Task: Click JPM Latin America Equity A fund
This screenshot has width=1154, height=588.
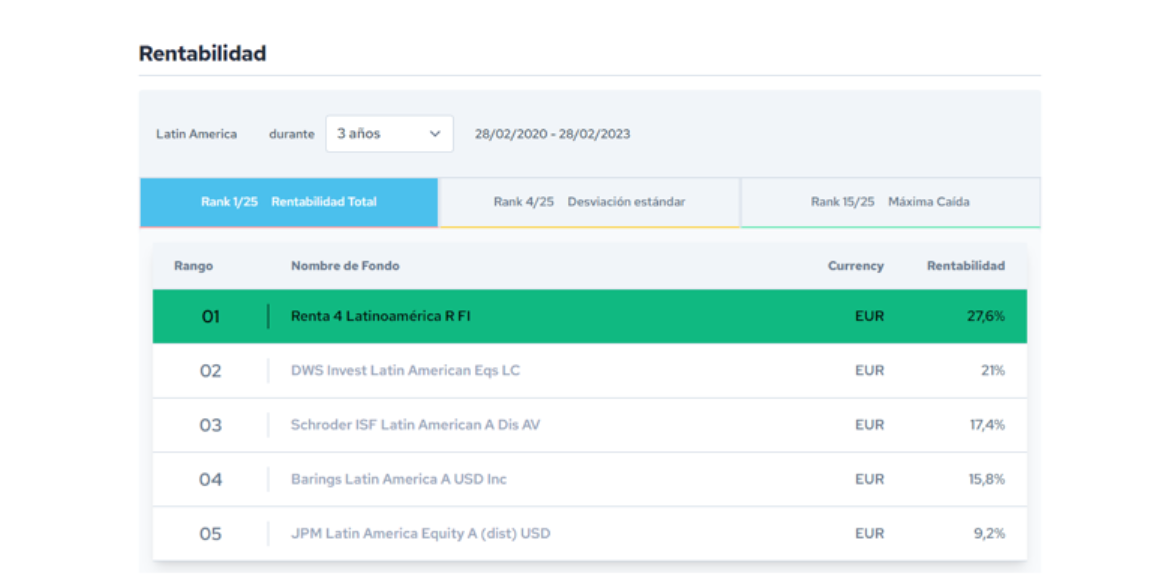Action: pyautogui.click(x=420, y=534)
